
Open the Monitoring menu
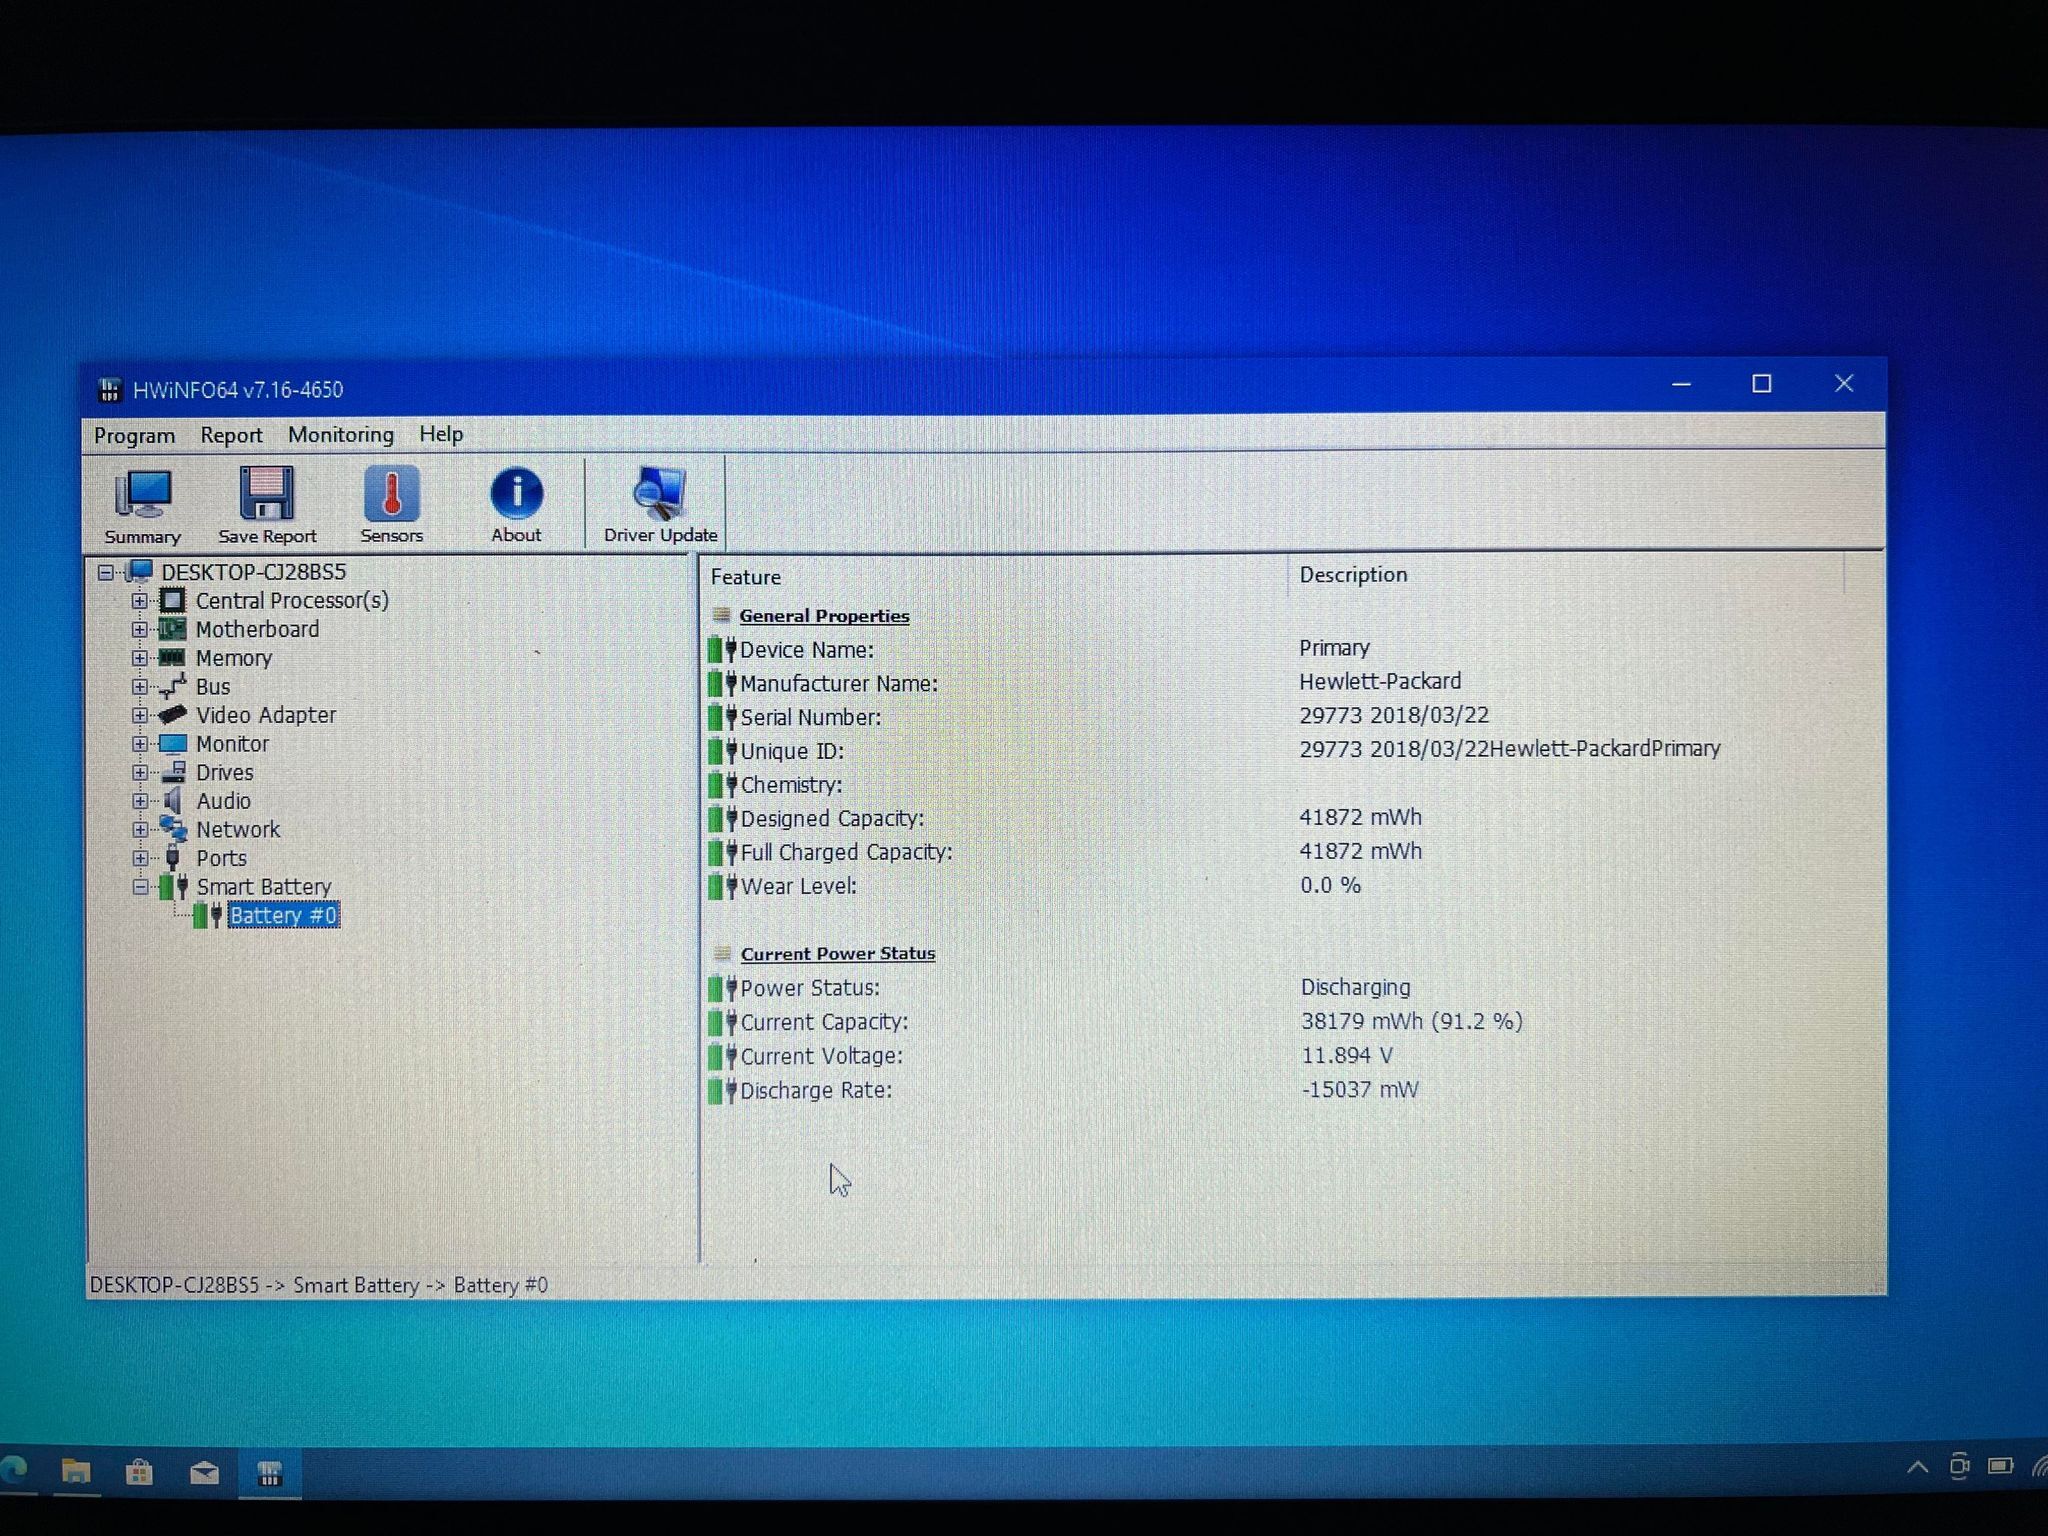tap(340, 435)
